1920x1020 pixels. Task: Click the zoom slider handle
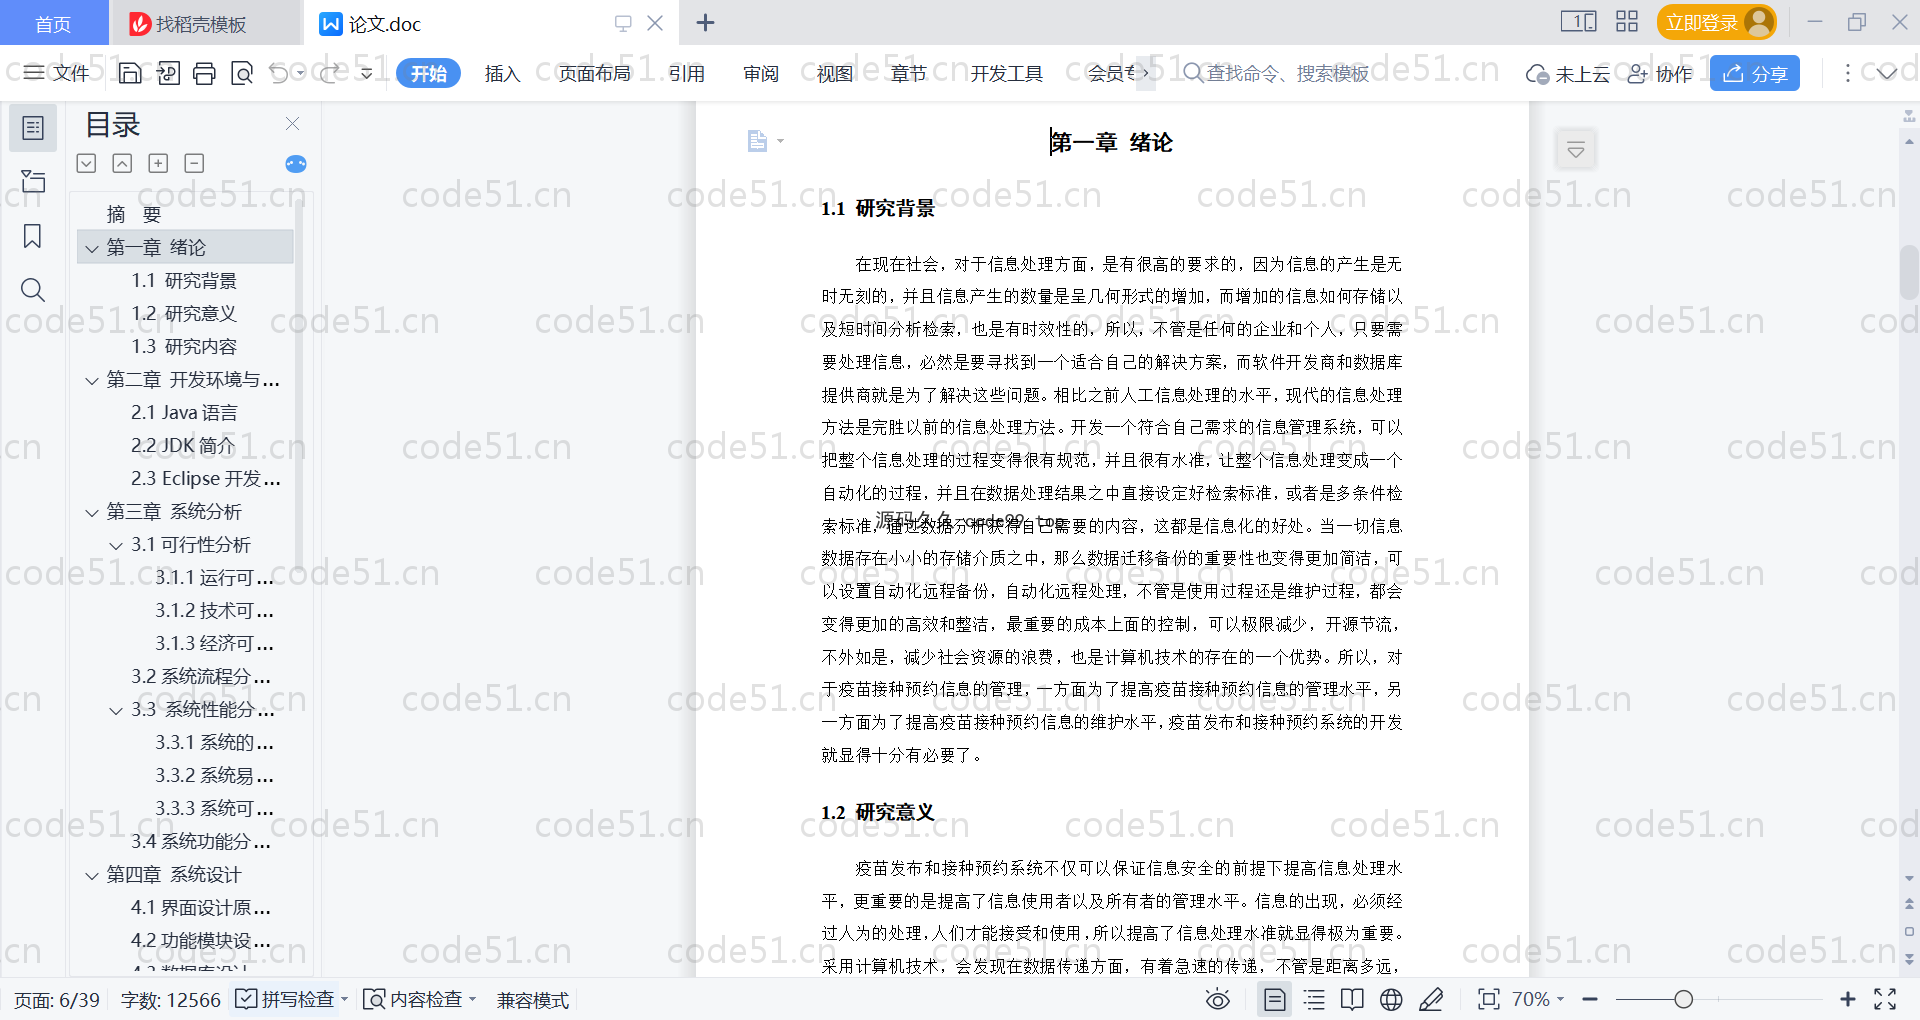coord(1684,999)
